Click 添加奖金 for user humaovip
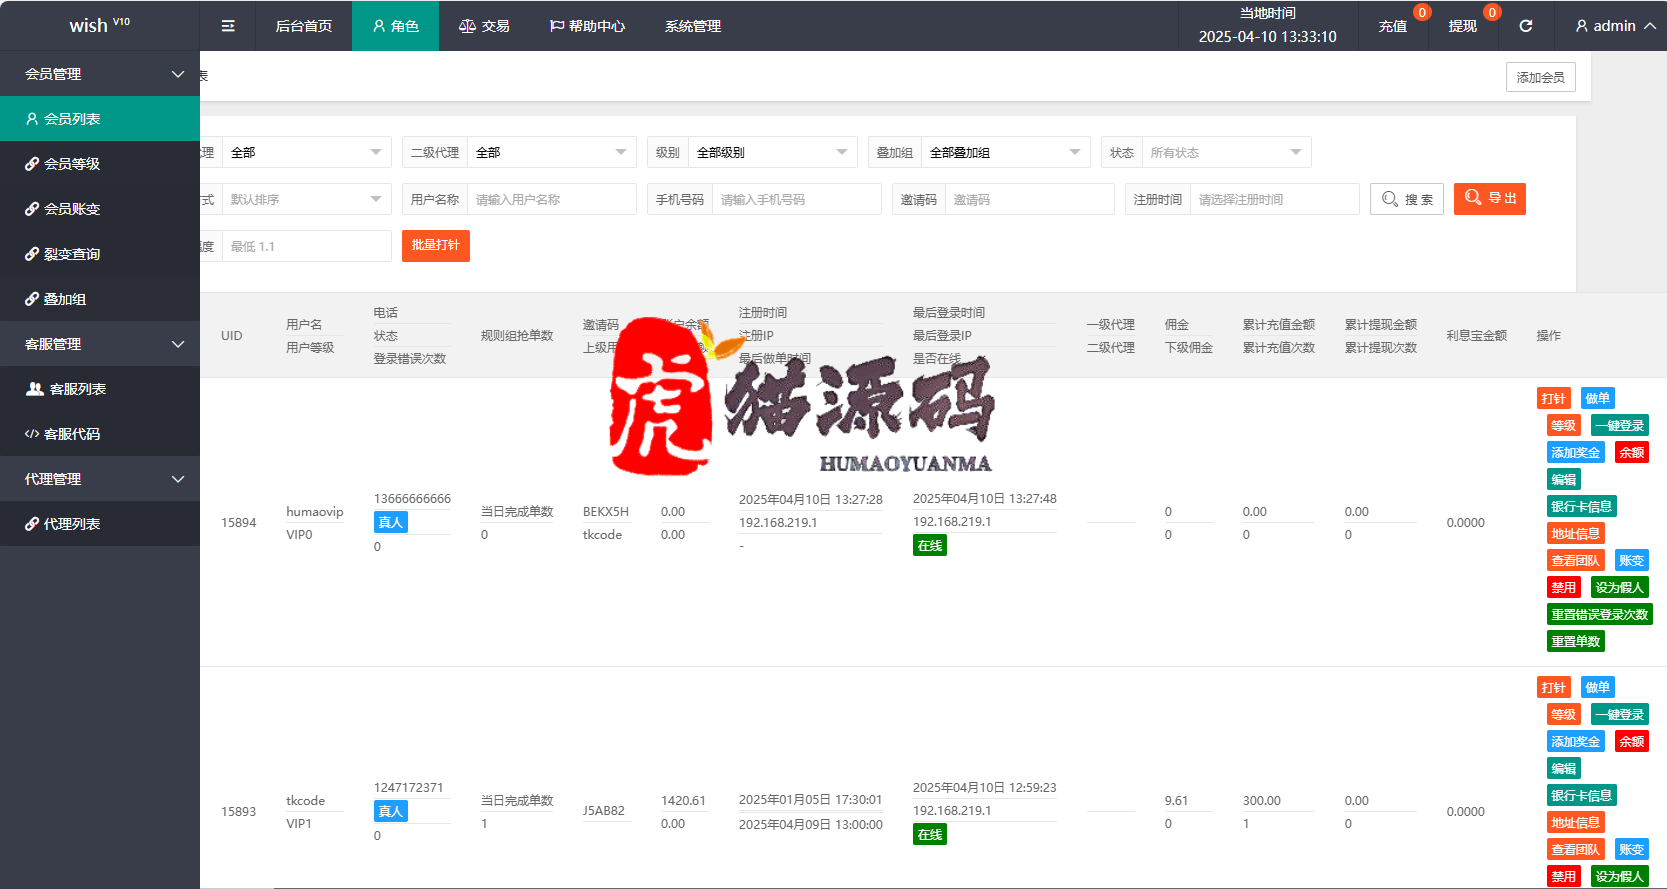The image size is (1667, 889). (x=1576, y=452)
